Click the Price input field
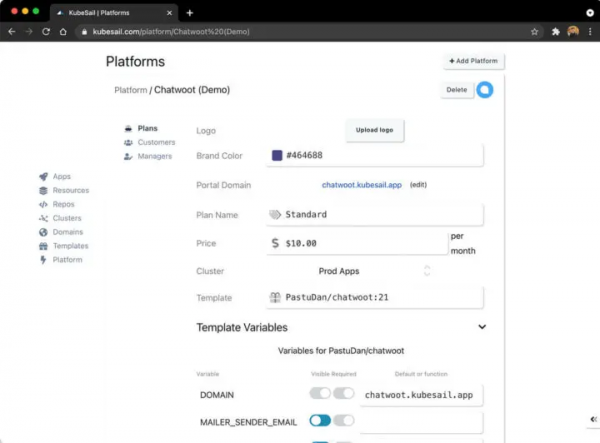 [360, 243]
